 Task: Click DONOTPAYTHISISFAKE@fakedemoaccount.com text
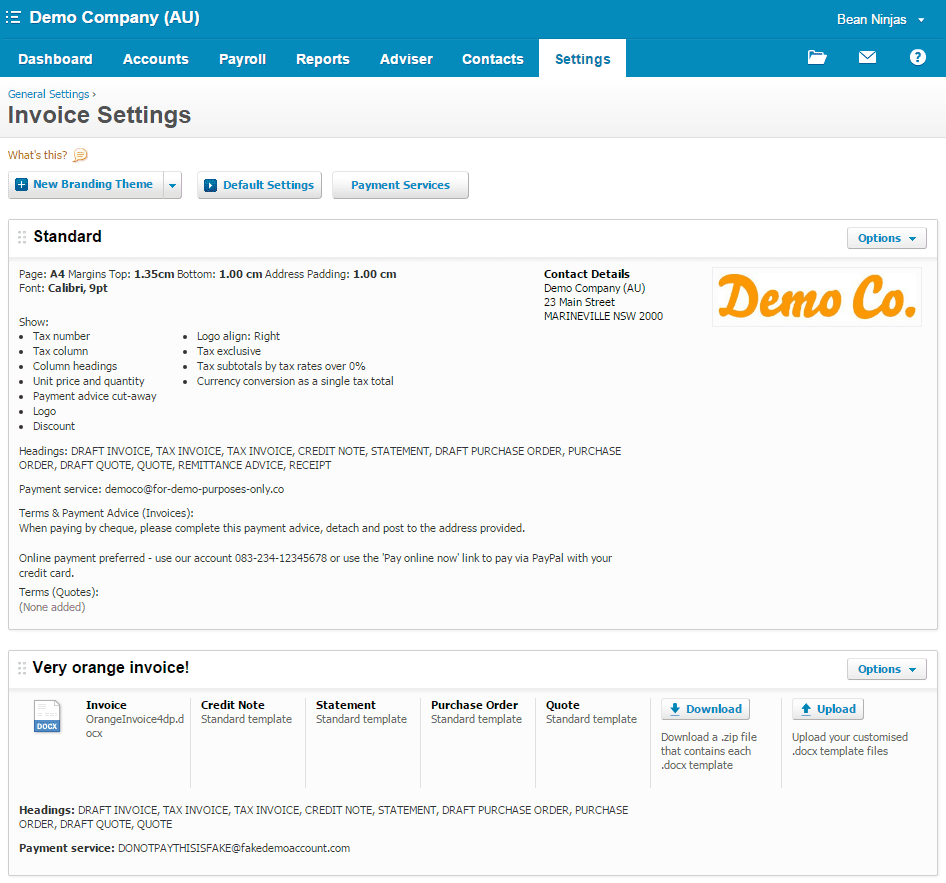click(x=234, y=848)
